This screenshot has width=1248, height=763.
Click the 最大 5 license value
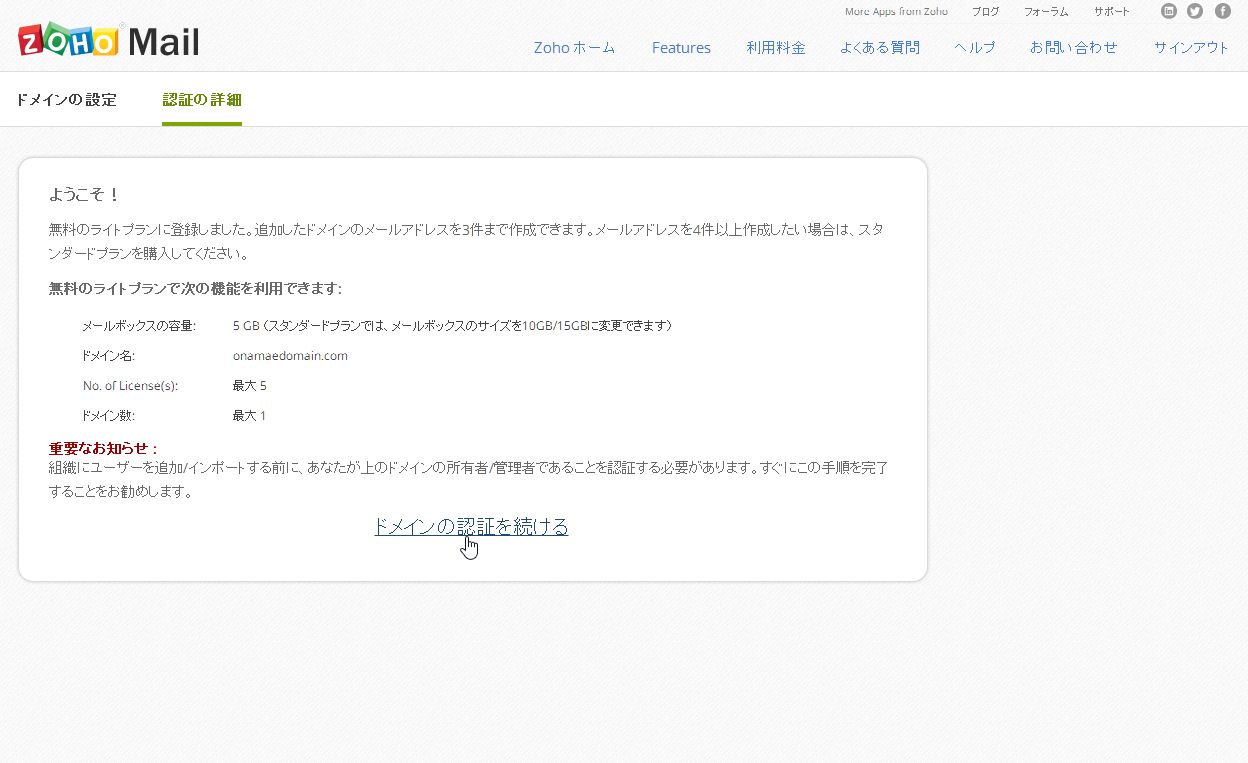[249, 386]
